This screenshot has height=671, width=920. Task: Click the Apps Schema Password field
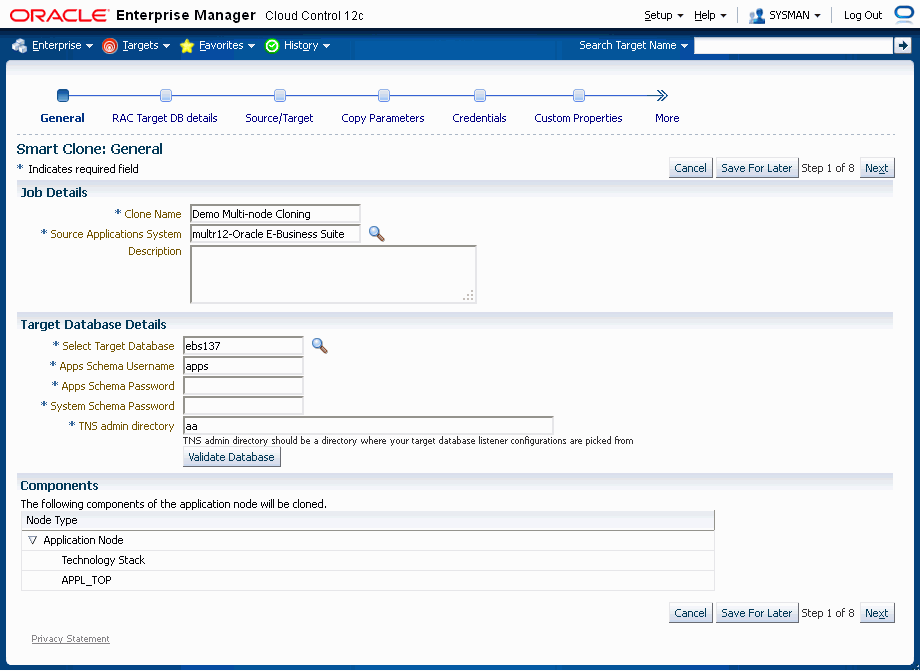243,386
